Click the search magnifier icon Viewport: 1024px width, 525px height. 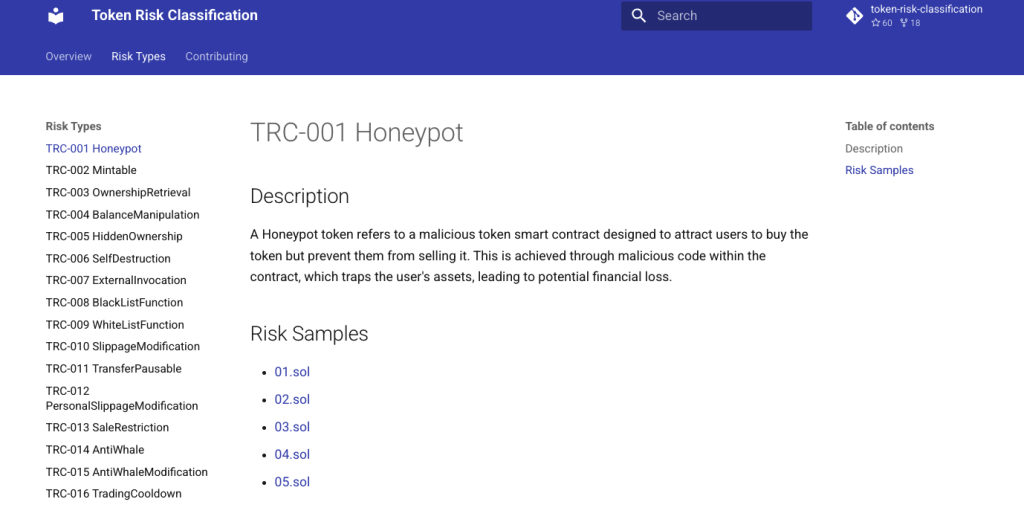(639, 16)
